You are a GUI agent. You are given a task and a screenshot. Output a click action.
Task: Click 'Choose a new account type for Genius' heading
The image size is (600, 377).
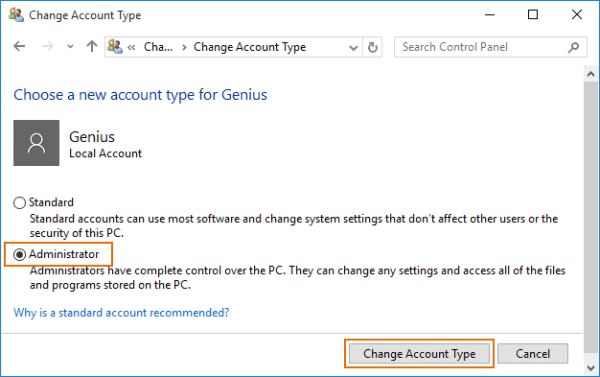140,95
